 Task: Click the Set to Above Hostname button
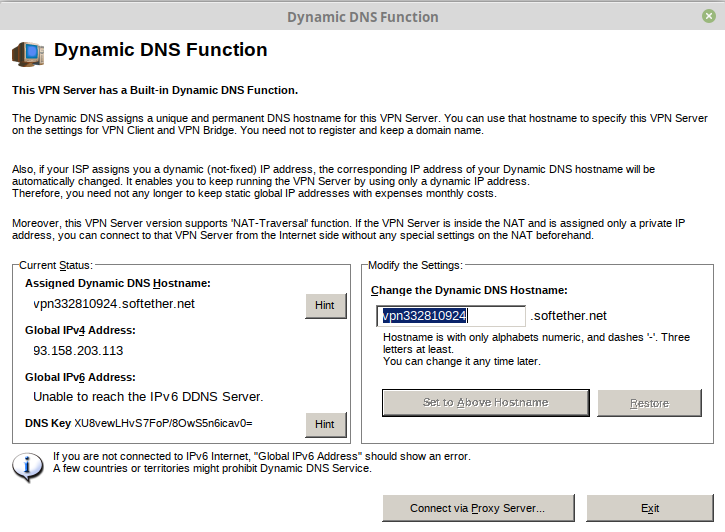[485, 403]
